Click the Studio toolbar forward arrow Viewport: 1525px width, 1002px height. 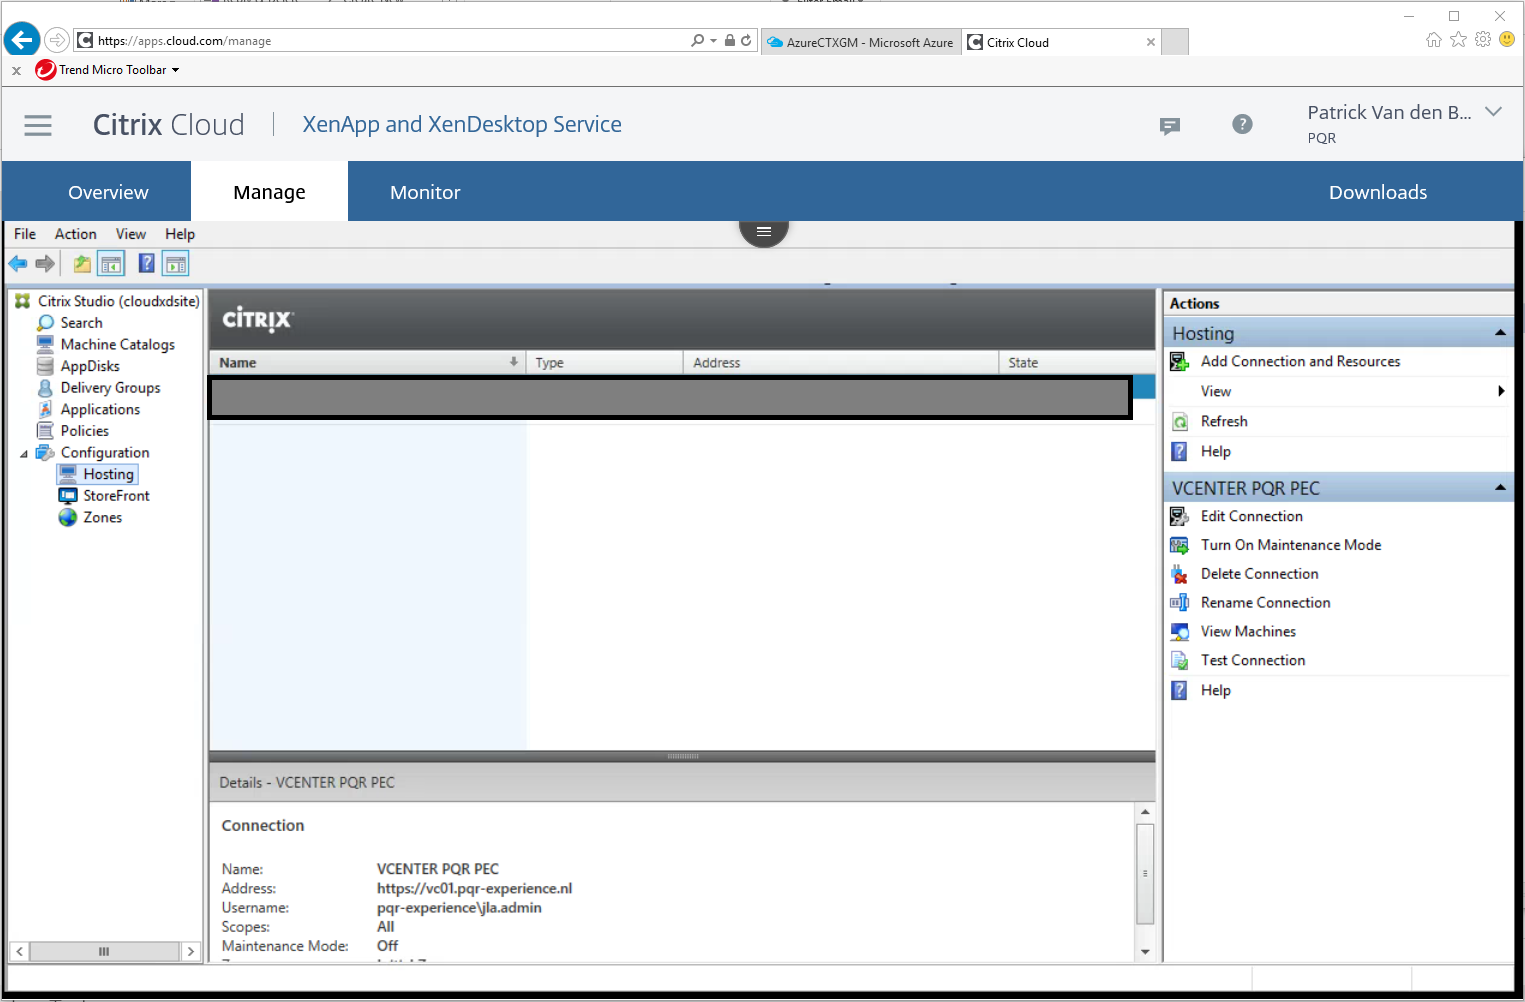coord(45,264)
